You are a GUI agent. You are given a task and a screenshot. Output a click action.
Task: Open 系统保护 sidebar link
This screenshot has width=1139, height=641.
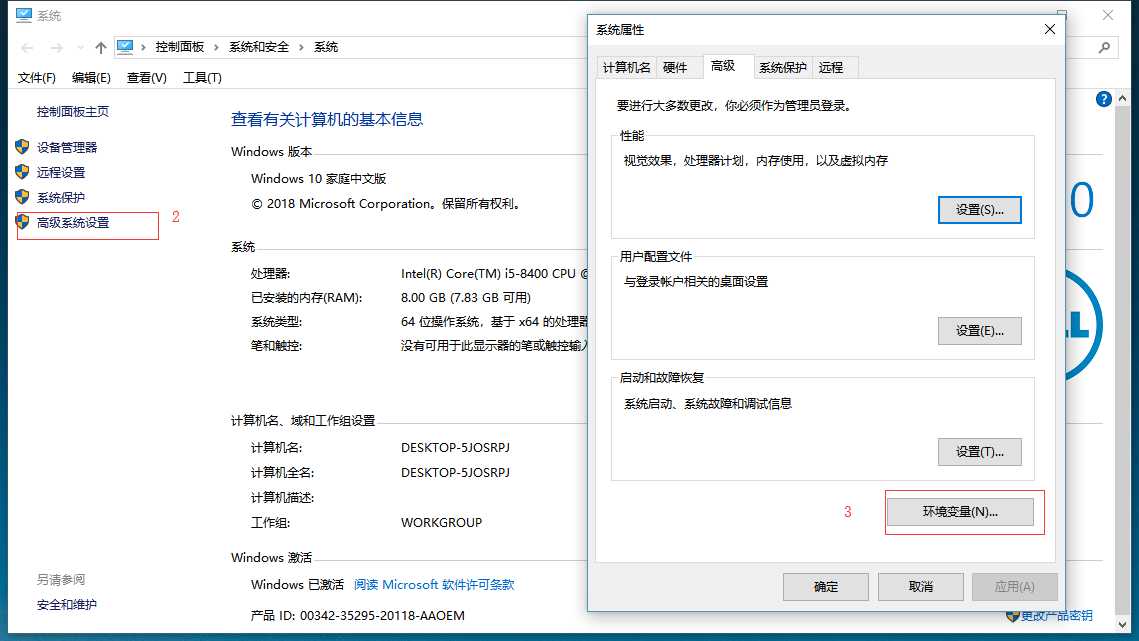coord(61,198)
